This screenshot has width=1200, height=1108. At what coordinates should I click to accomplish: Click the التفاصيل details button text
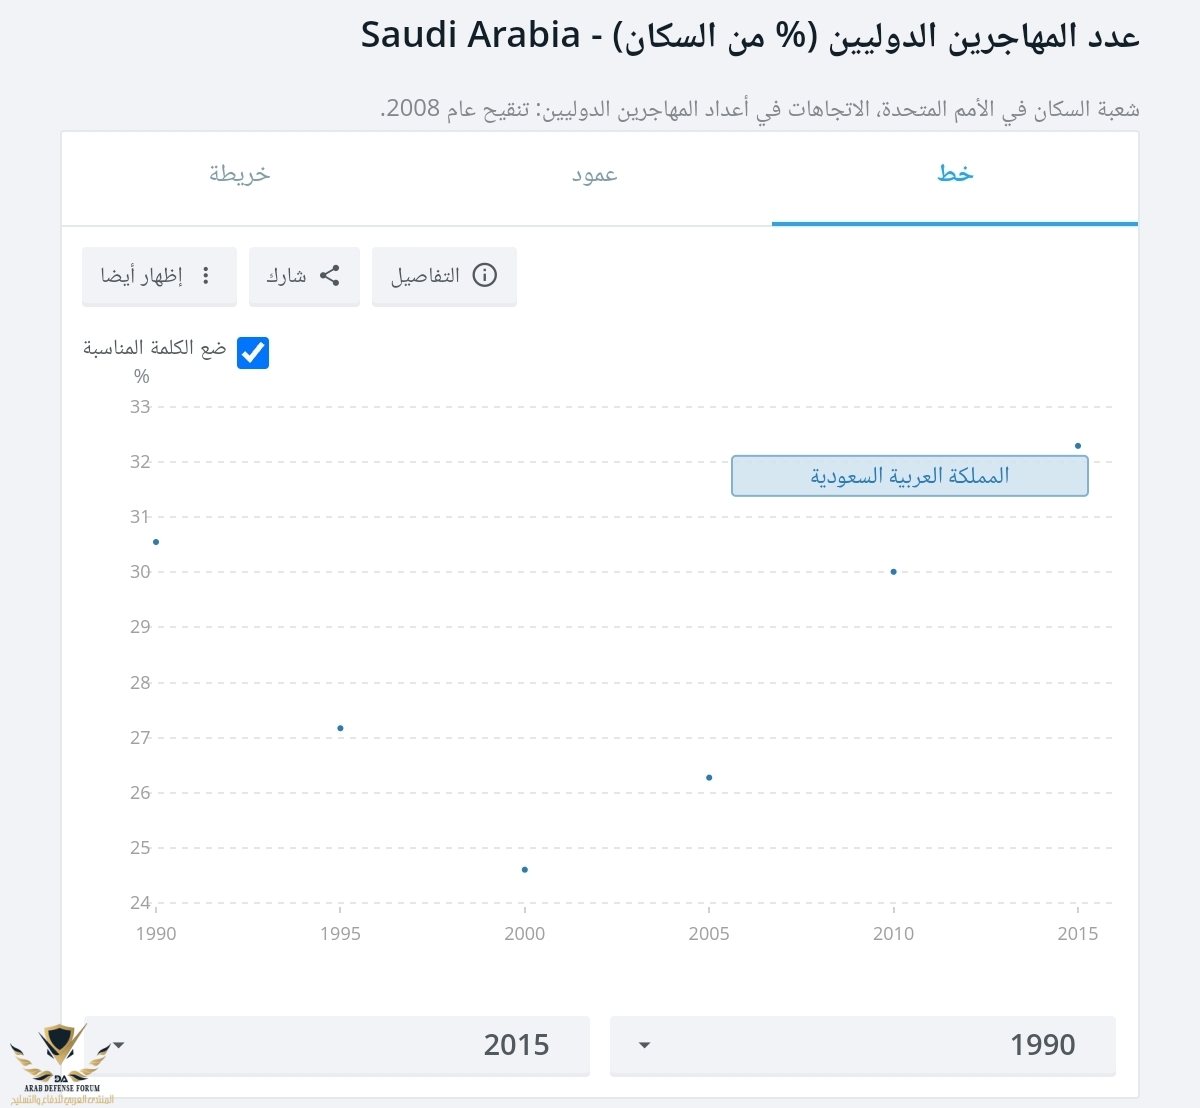pos(425,275)
